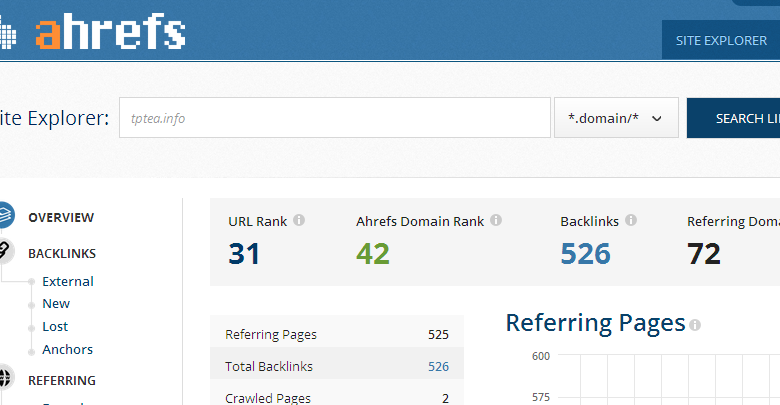Viewport: 780px width, 405px height.
Task: Open External backlinks link
Action: tap(68, 281)
